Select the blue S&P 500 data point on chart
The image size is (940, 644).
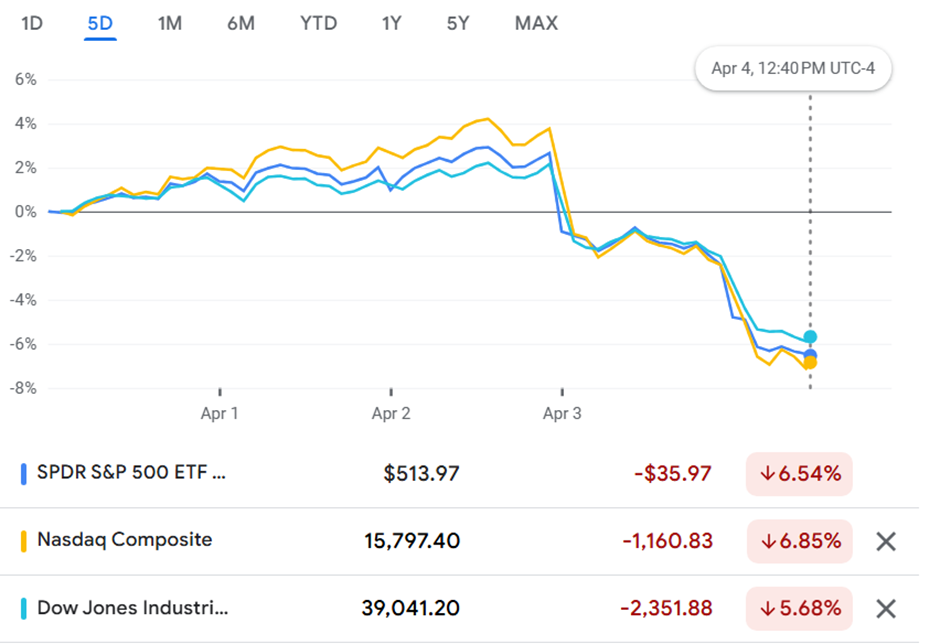(x=810, y=355)
